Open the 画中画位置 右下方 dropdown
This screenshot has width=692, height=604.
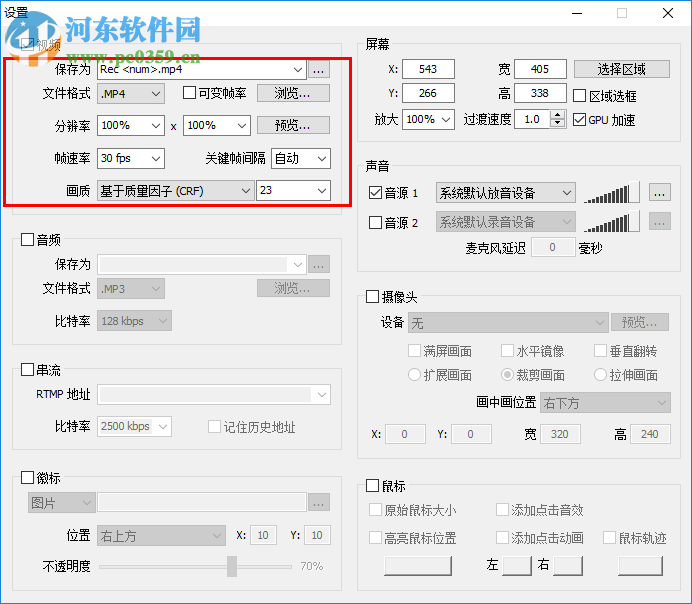605,403
